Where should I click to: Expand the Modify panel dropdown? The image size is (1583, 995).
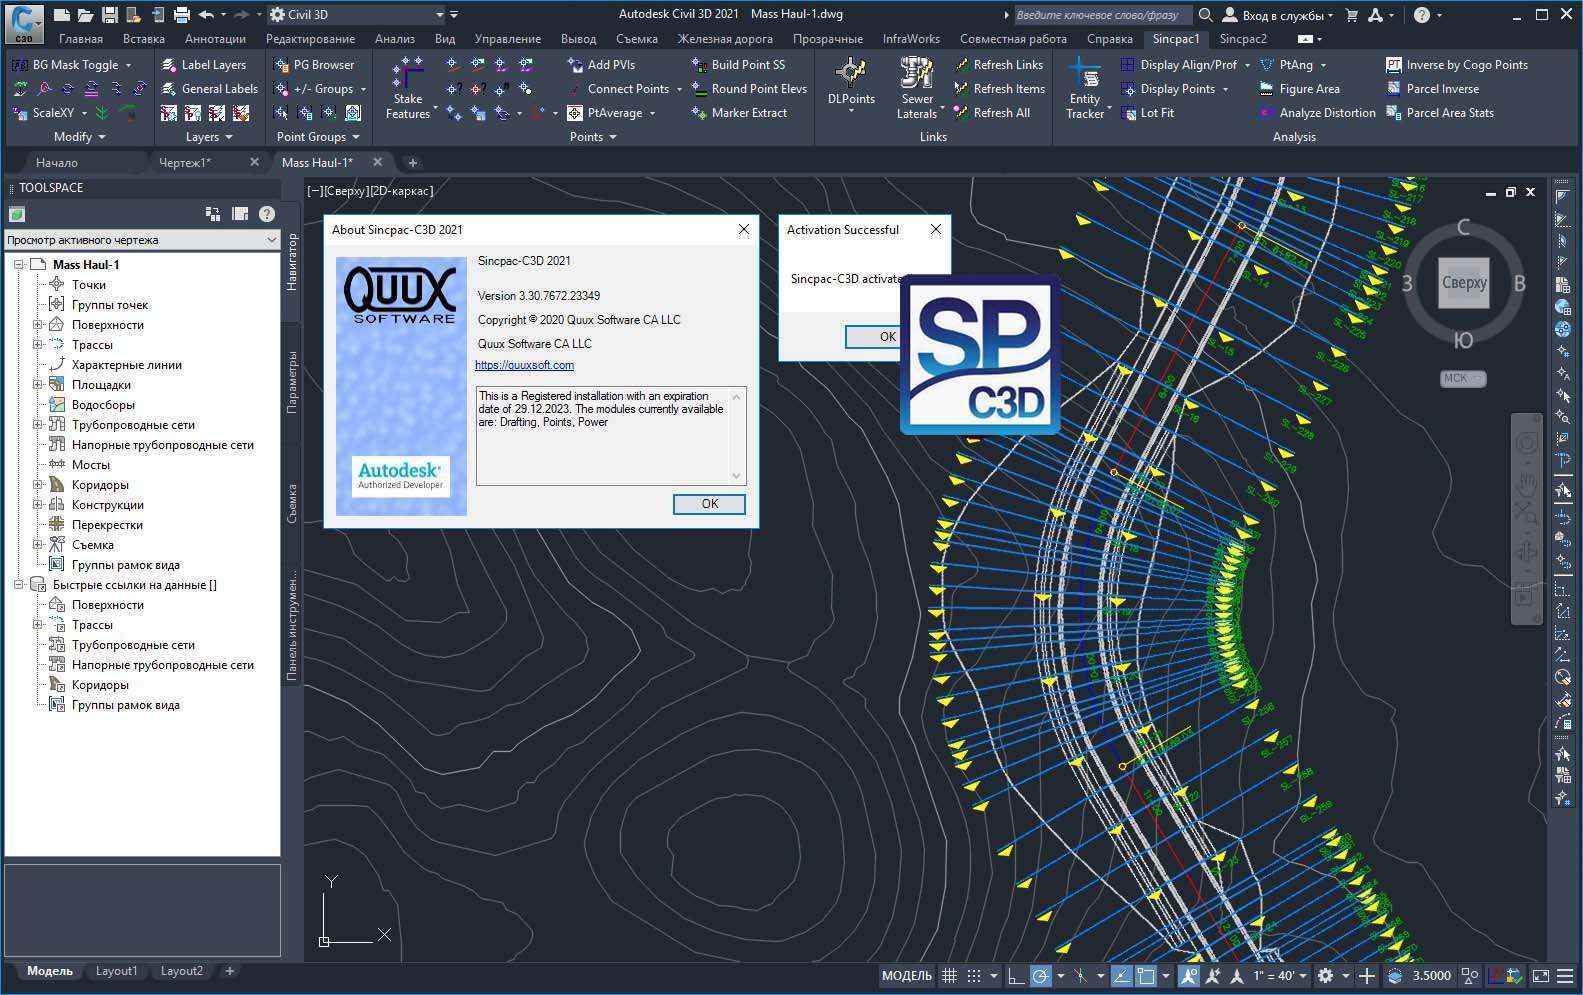point(78,136)
